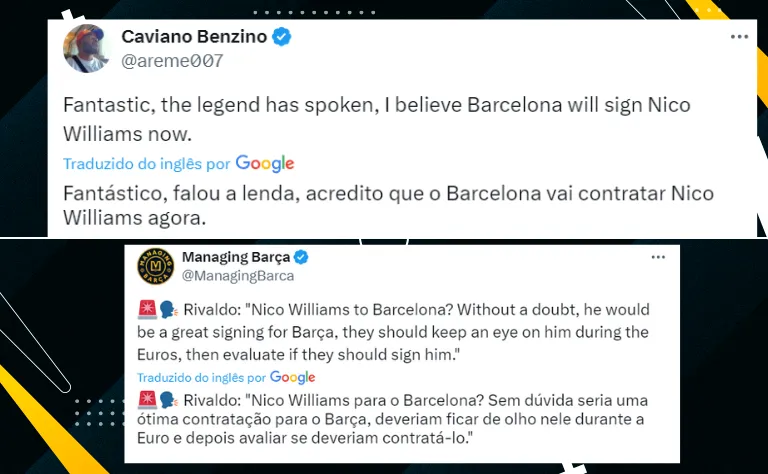Click 'Traduzido do inglês por' under Caviano's tweet
The width and height of the screenshot is (768, 474).
(147, 163)
